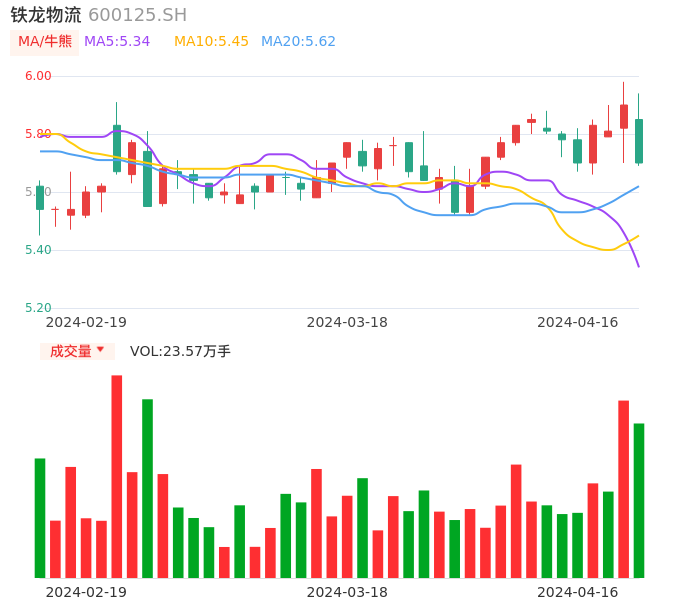
Task: Click the last green volume bar on right
Action: (x=639, y=500)
